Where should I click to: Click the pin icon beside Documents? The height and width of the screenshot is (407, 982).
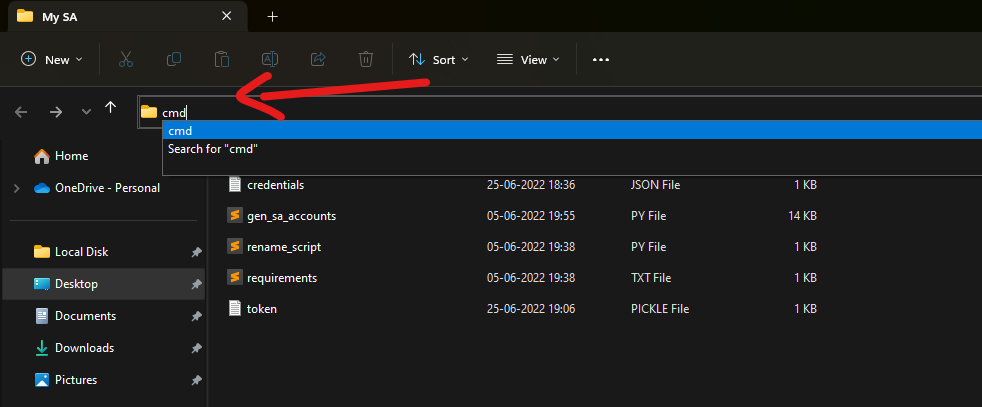pos(196,316)
